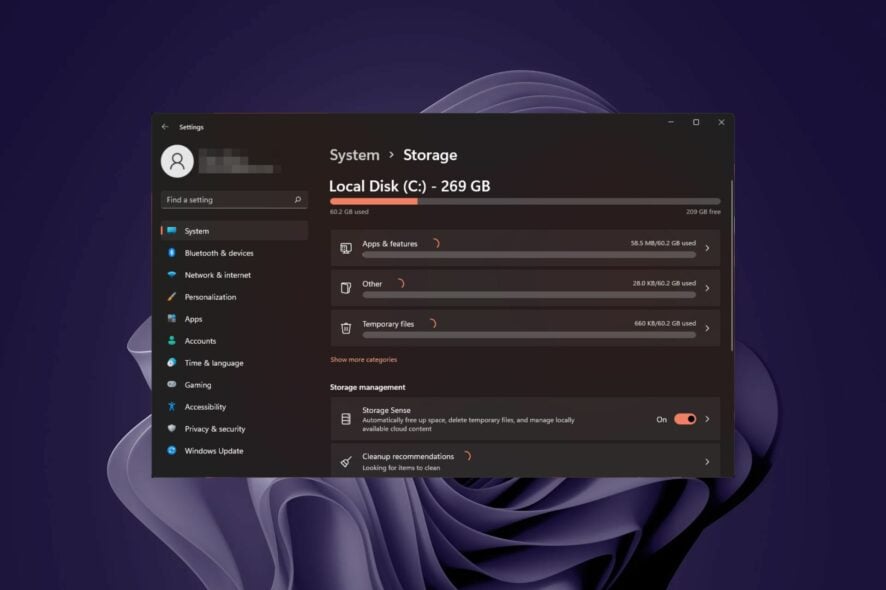Click the Apps & features usage bar
This screenshot has width=886, height=590.
pyautogui.click(x=529, y=255)
